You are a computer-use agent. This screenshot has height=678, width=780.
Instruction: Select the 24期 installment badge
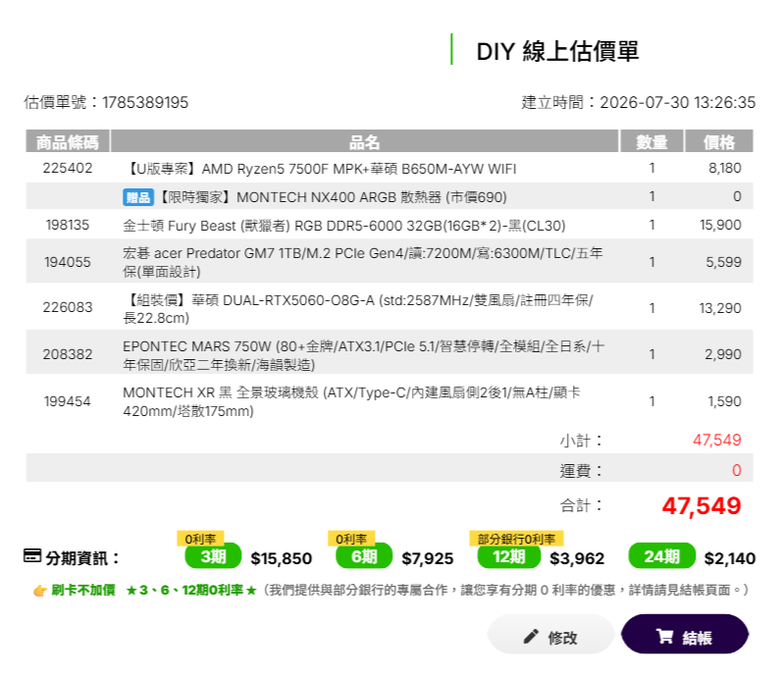[x=662, y=556]
